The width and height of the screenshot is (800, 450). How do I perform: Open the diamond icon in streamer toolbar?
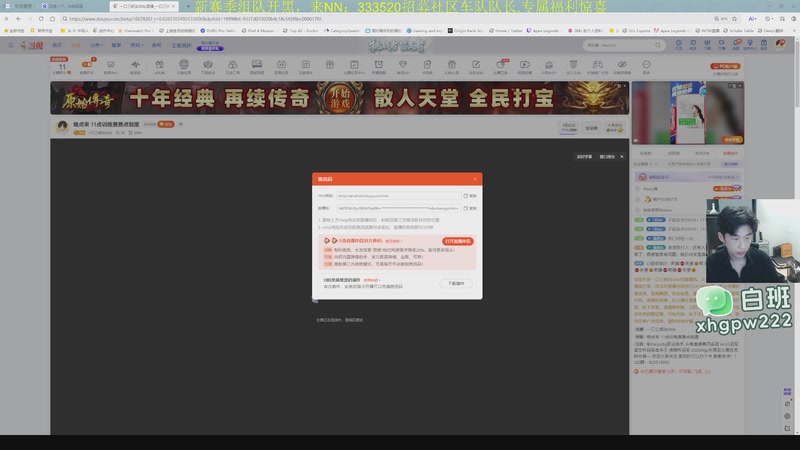[x=403, y=64]
